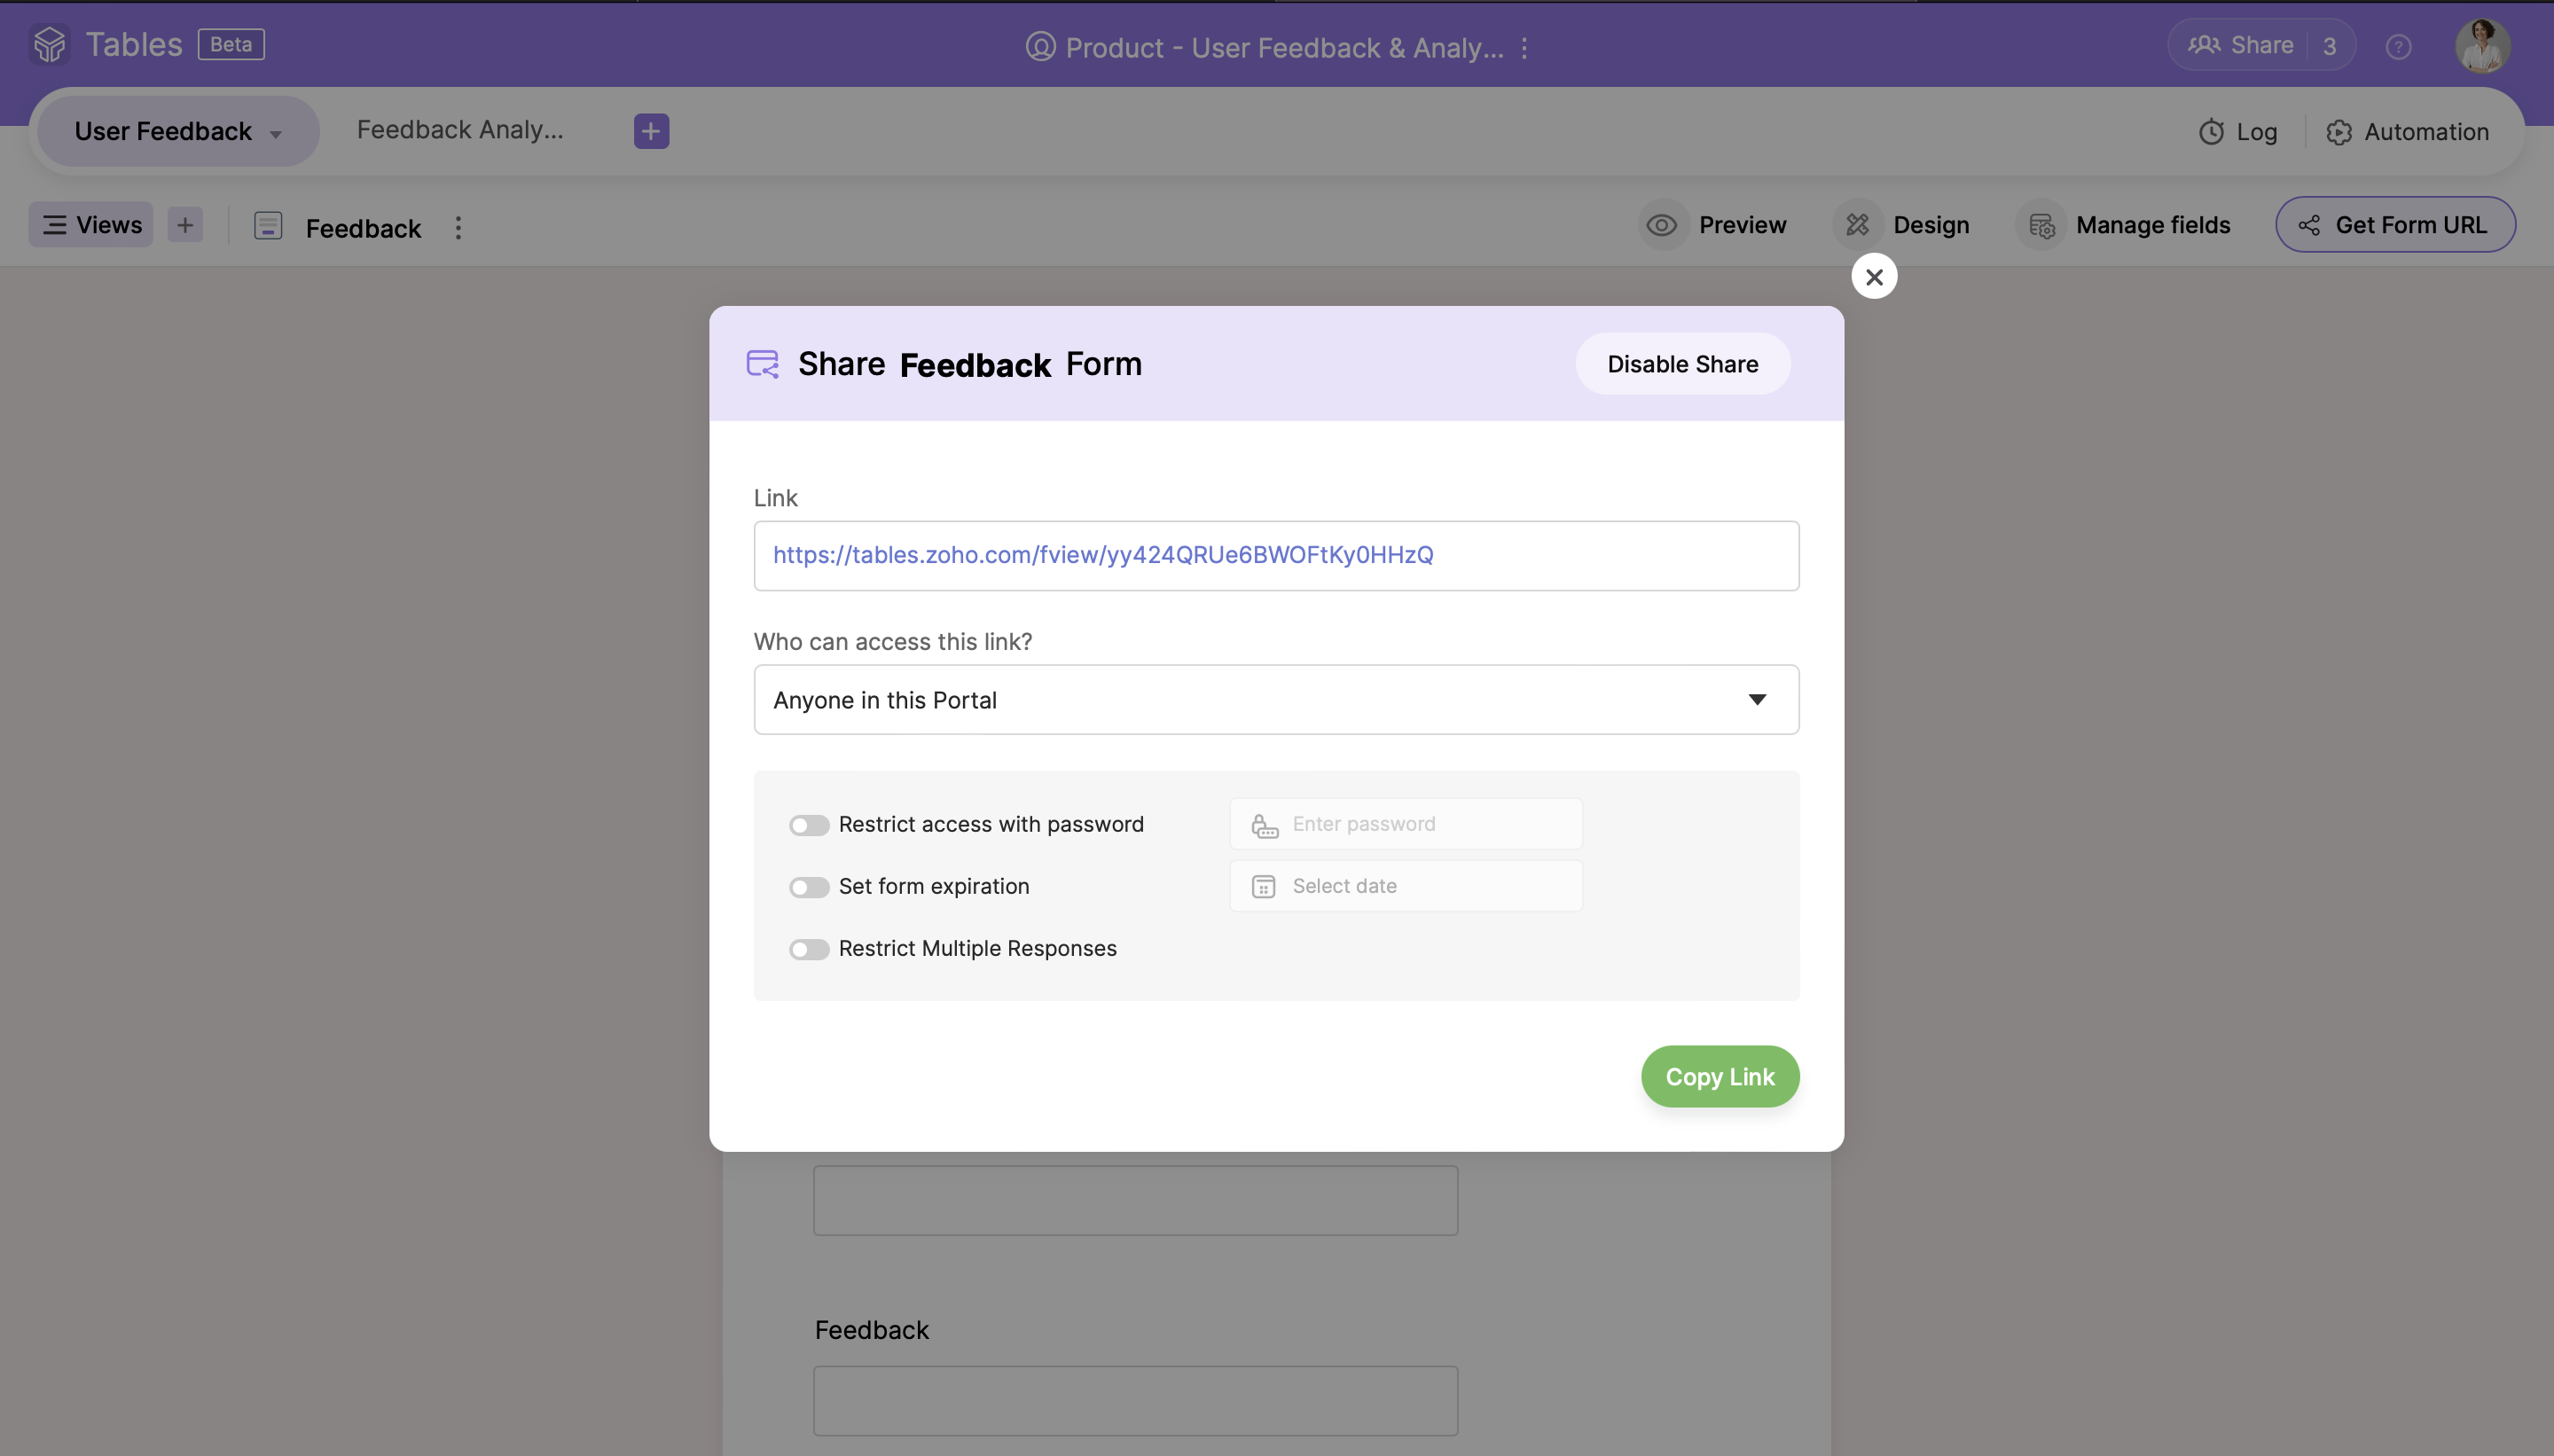Click the user profile avatar
Image resolution: width=2554 pixels, height=1456 pixels.
pyautogui.click(x=2482, y=46)
